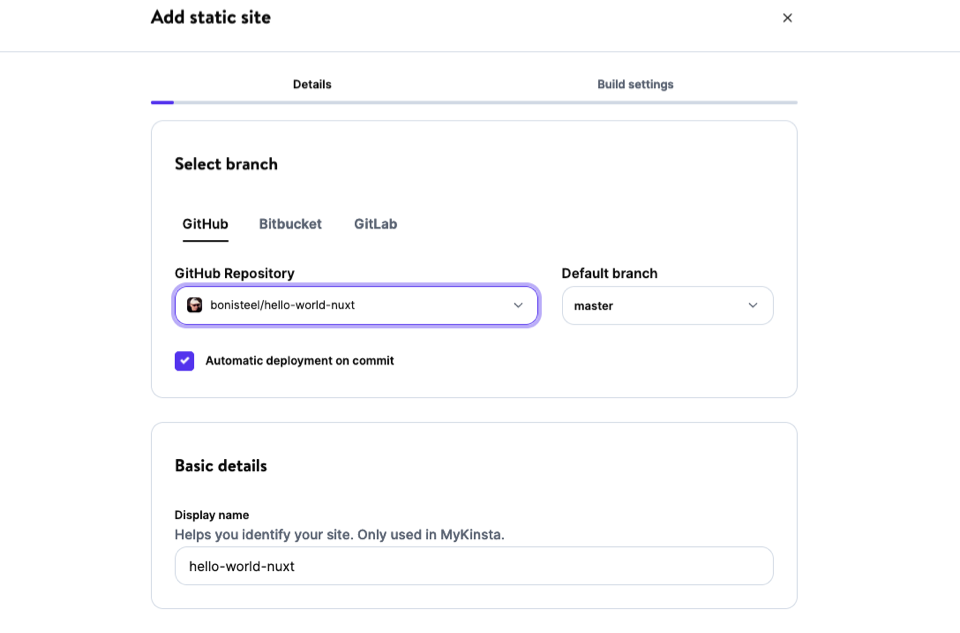The height and width of the screenshot is (633, 960).
Task: Click the repository owner avatar icon
Action: point(194,305)
